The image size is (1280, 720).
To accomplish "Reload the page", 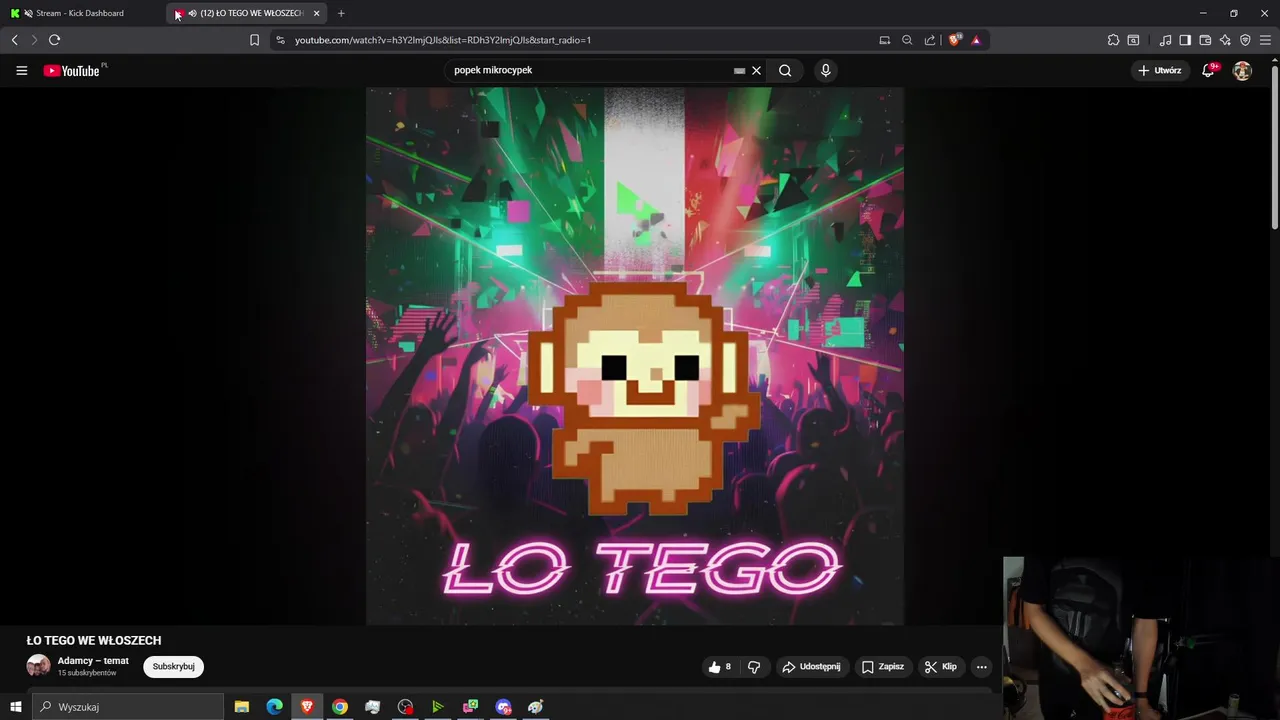I will click(54, 40).
